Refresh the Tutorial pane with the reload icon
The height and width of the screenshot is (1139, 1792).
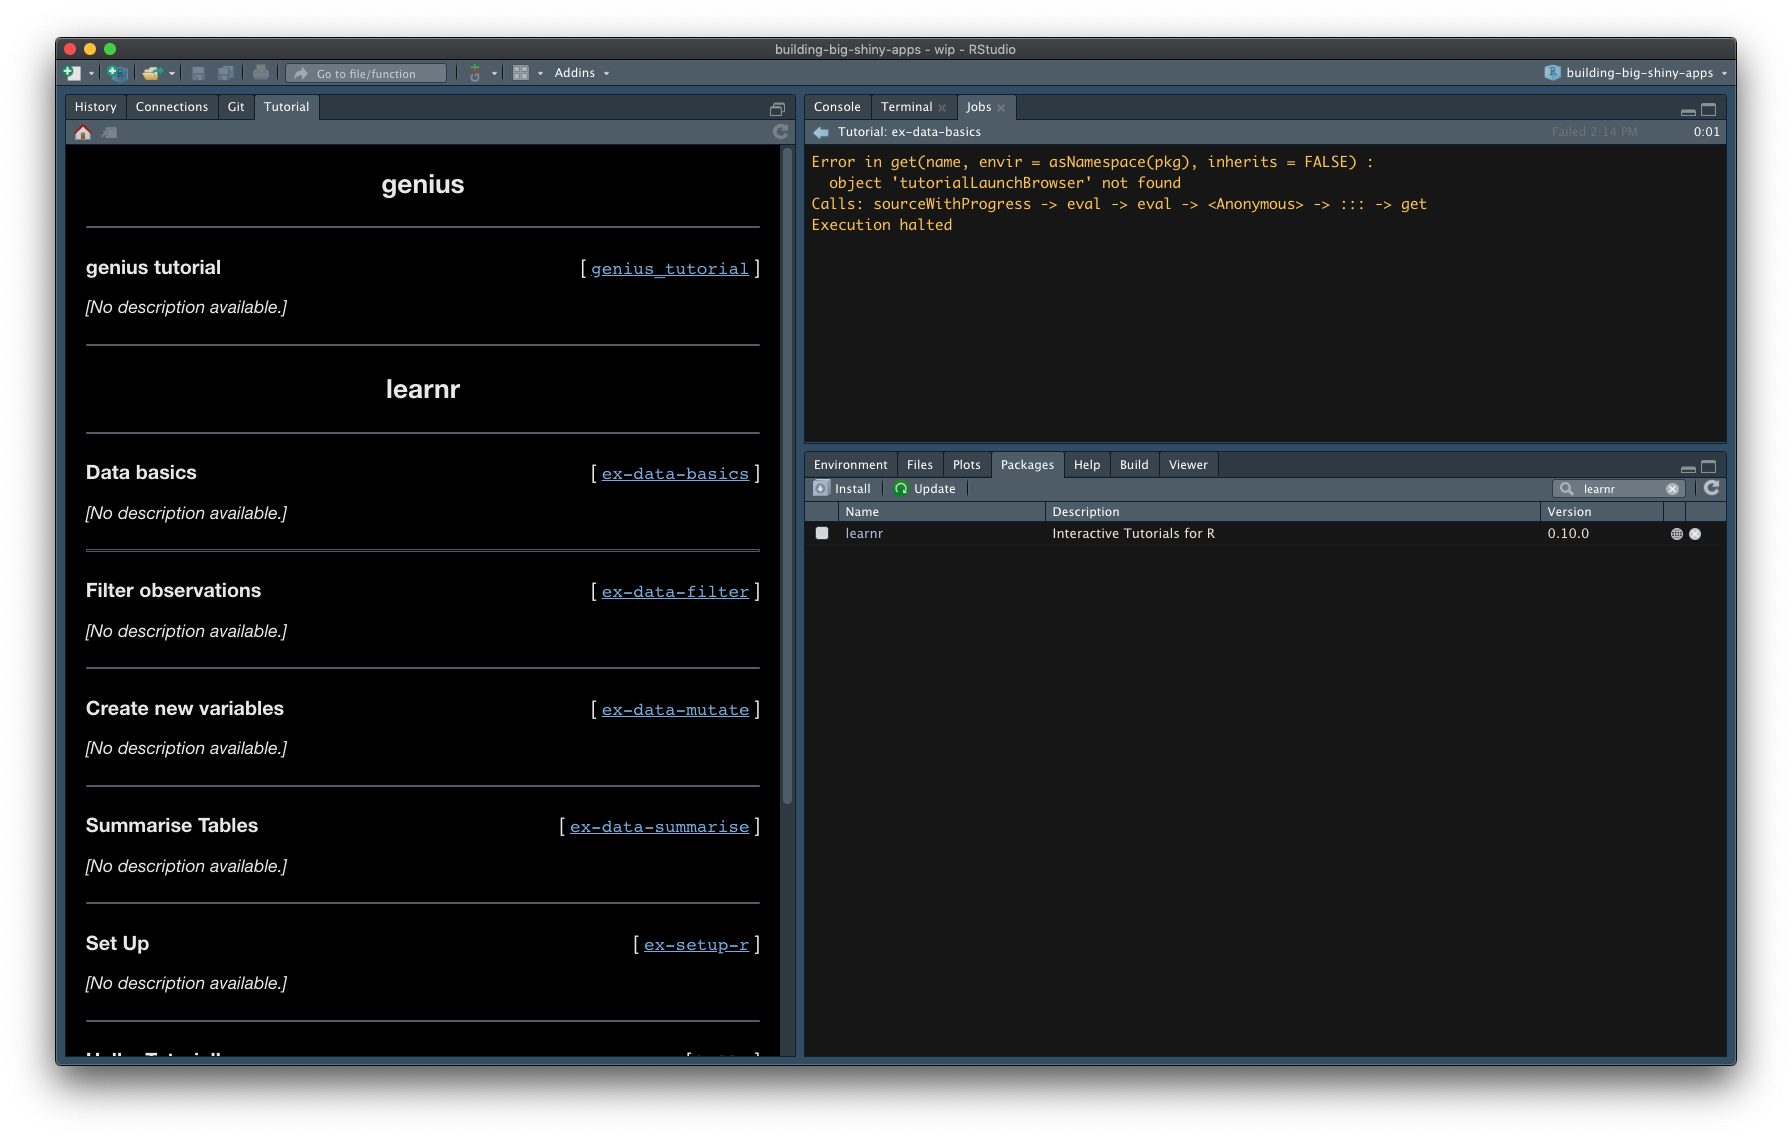point(781,131)
